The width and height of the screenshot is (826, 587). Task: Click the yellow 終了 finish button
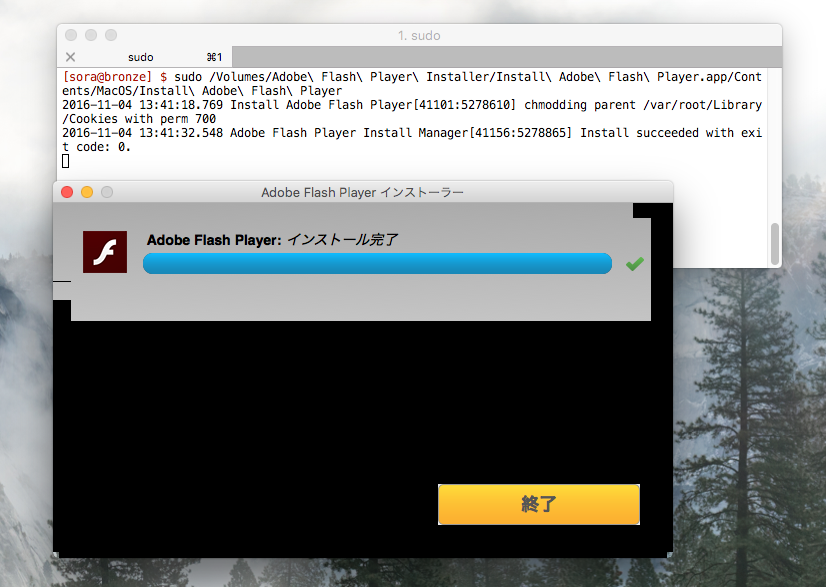pyautogui.click(x=538, y=504)
